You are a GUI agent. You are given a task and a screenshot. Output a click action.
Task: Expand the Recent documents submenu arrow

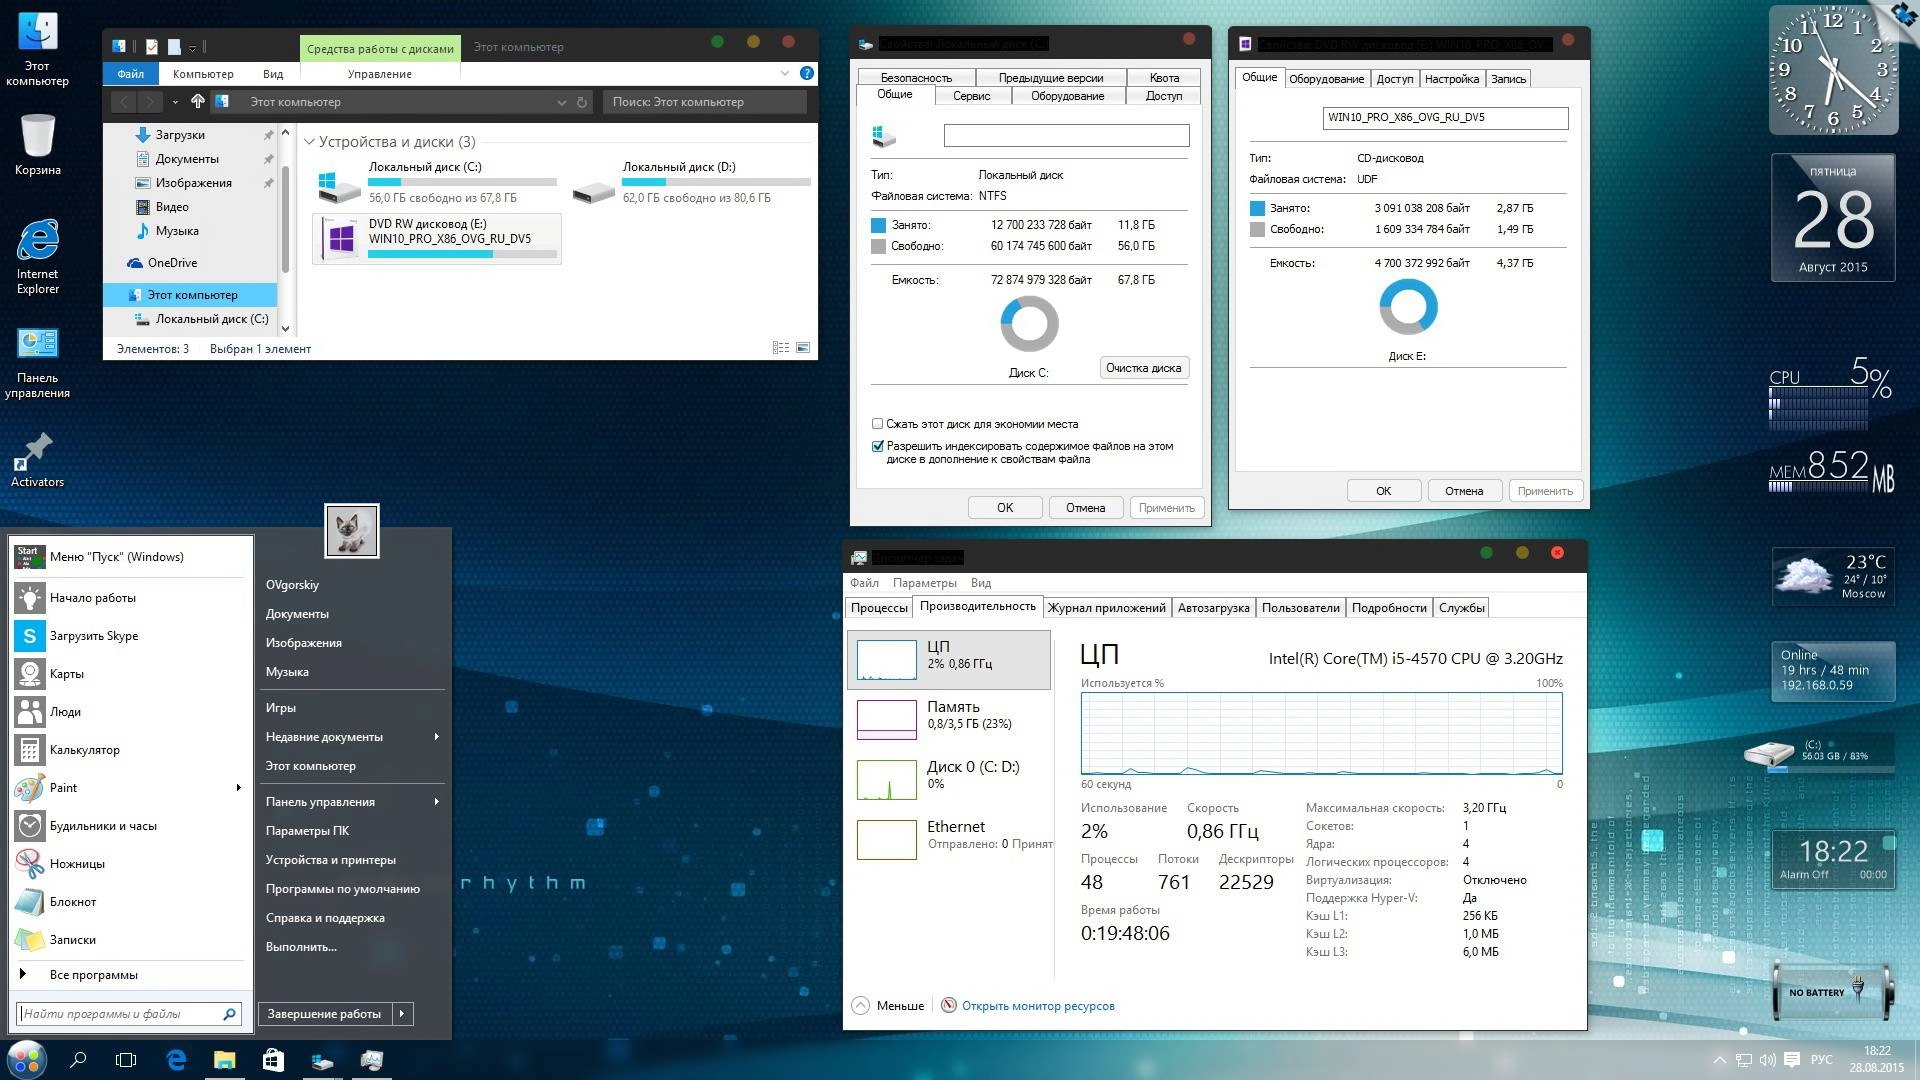pos(436,737)
